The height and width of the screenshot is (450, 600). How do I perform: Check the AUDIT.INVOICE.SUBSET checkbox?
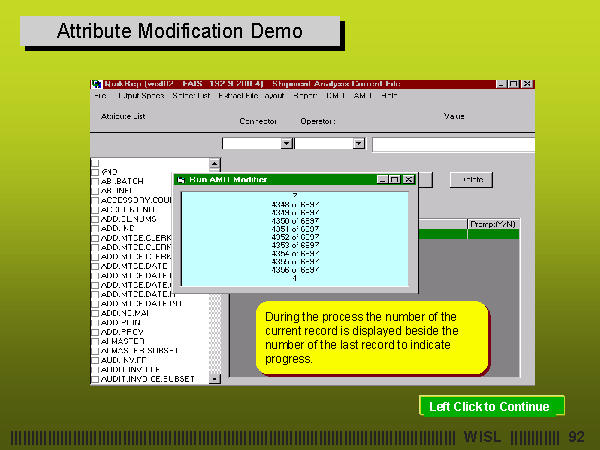pos(96,378)
